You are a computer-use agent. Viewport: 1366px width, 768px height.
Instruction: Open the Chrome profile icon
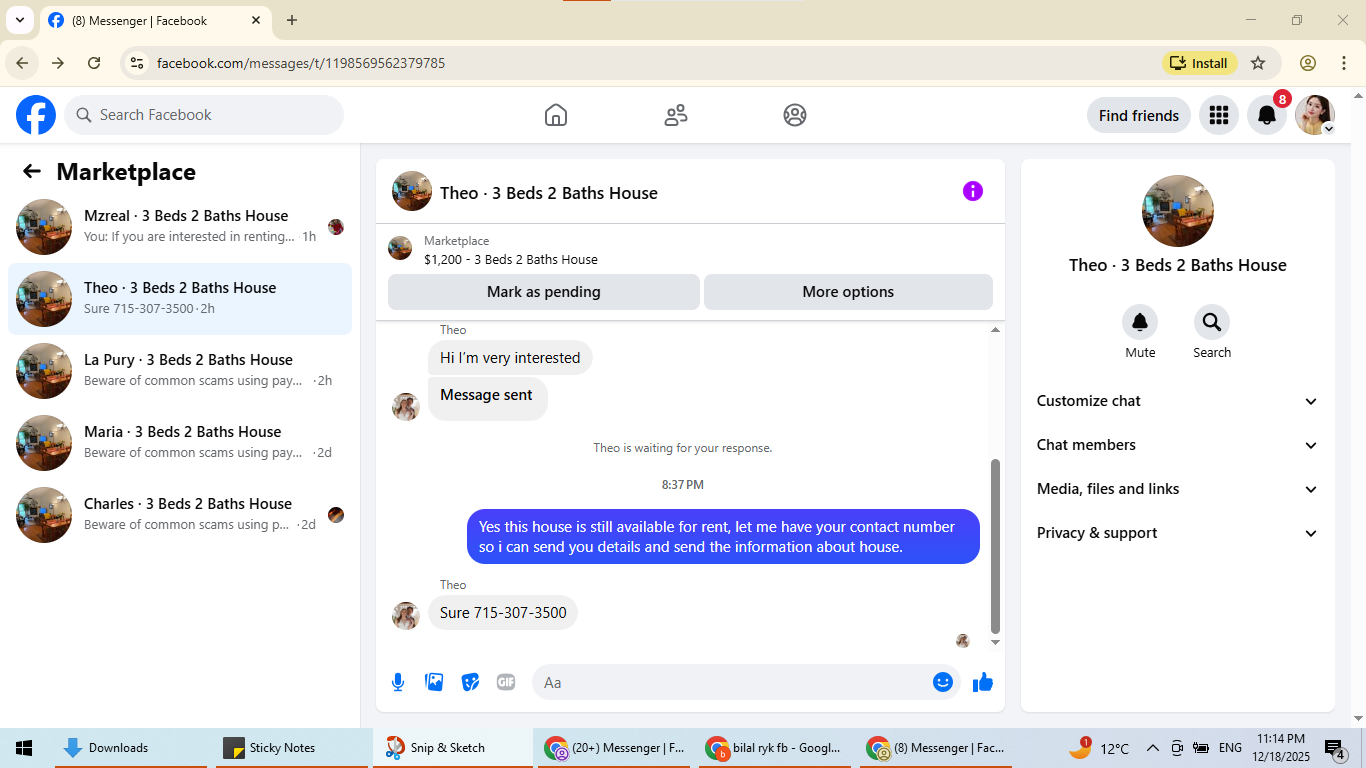click(x=1308, y=63)
